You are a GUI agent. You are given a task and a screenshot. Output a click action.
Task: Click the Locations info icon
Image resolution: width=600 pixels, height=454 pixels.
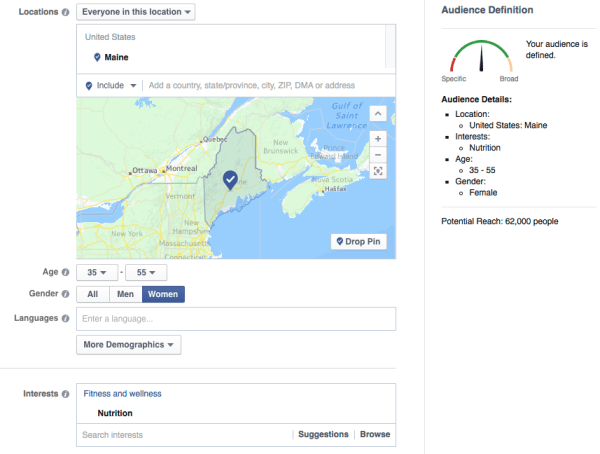pos(66,12)
